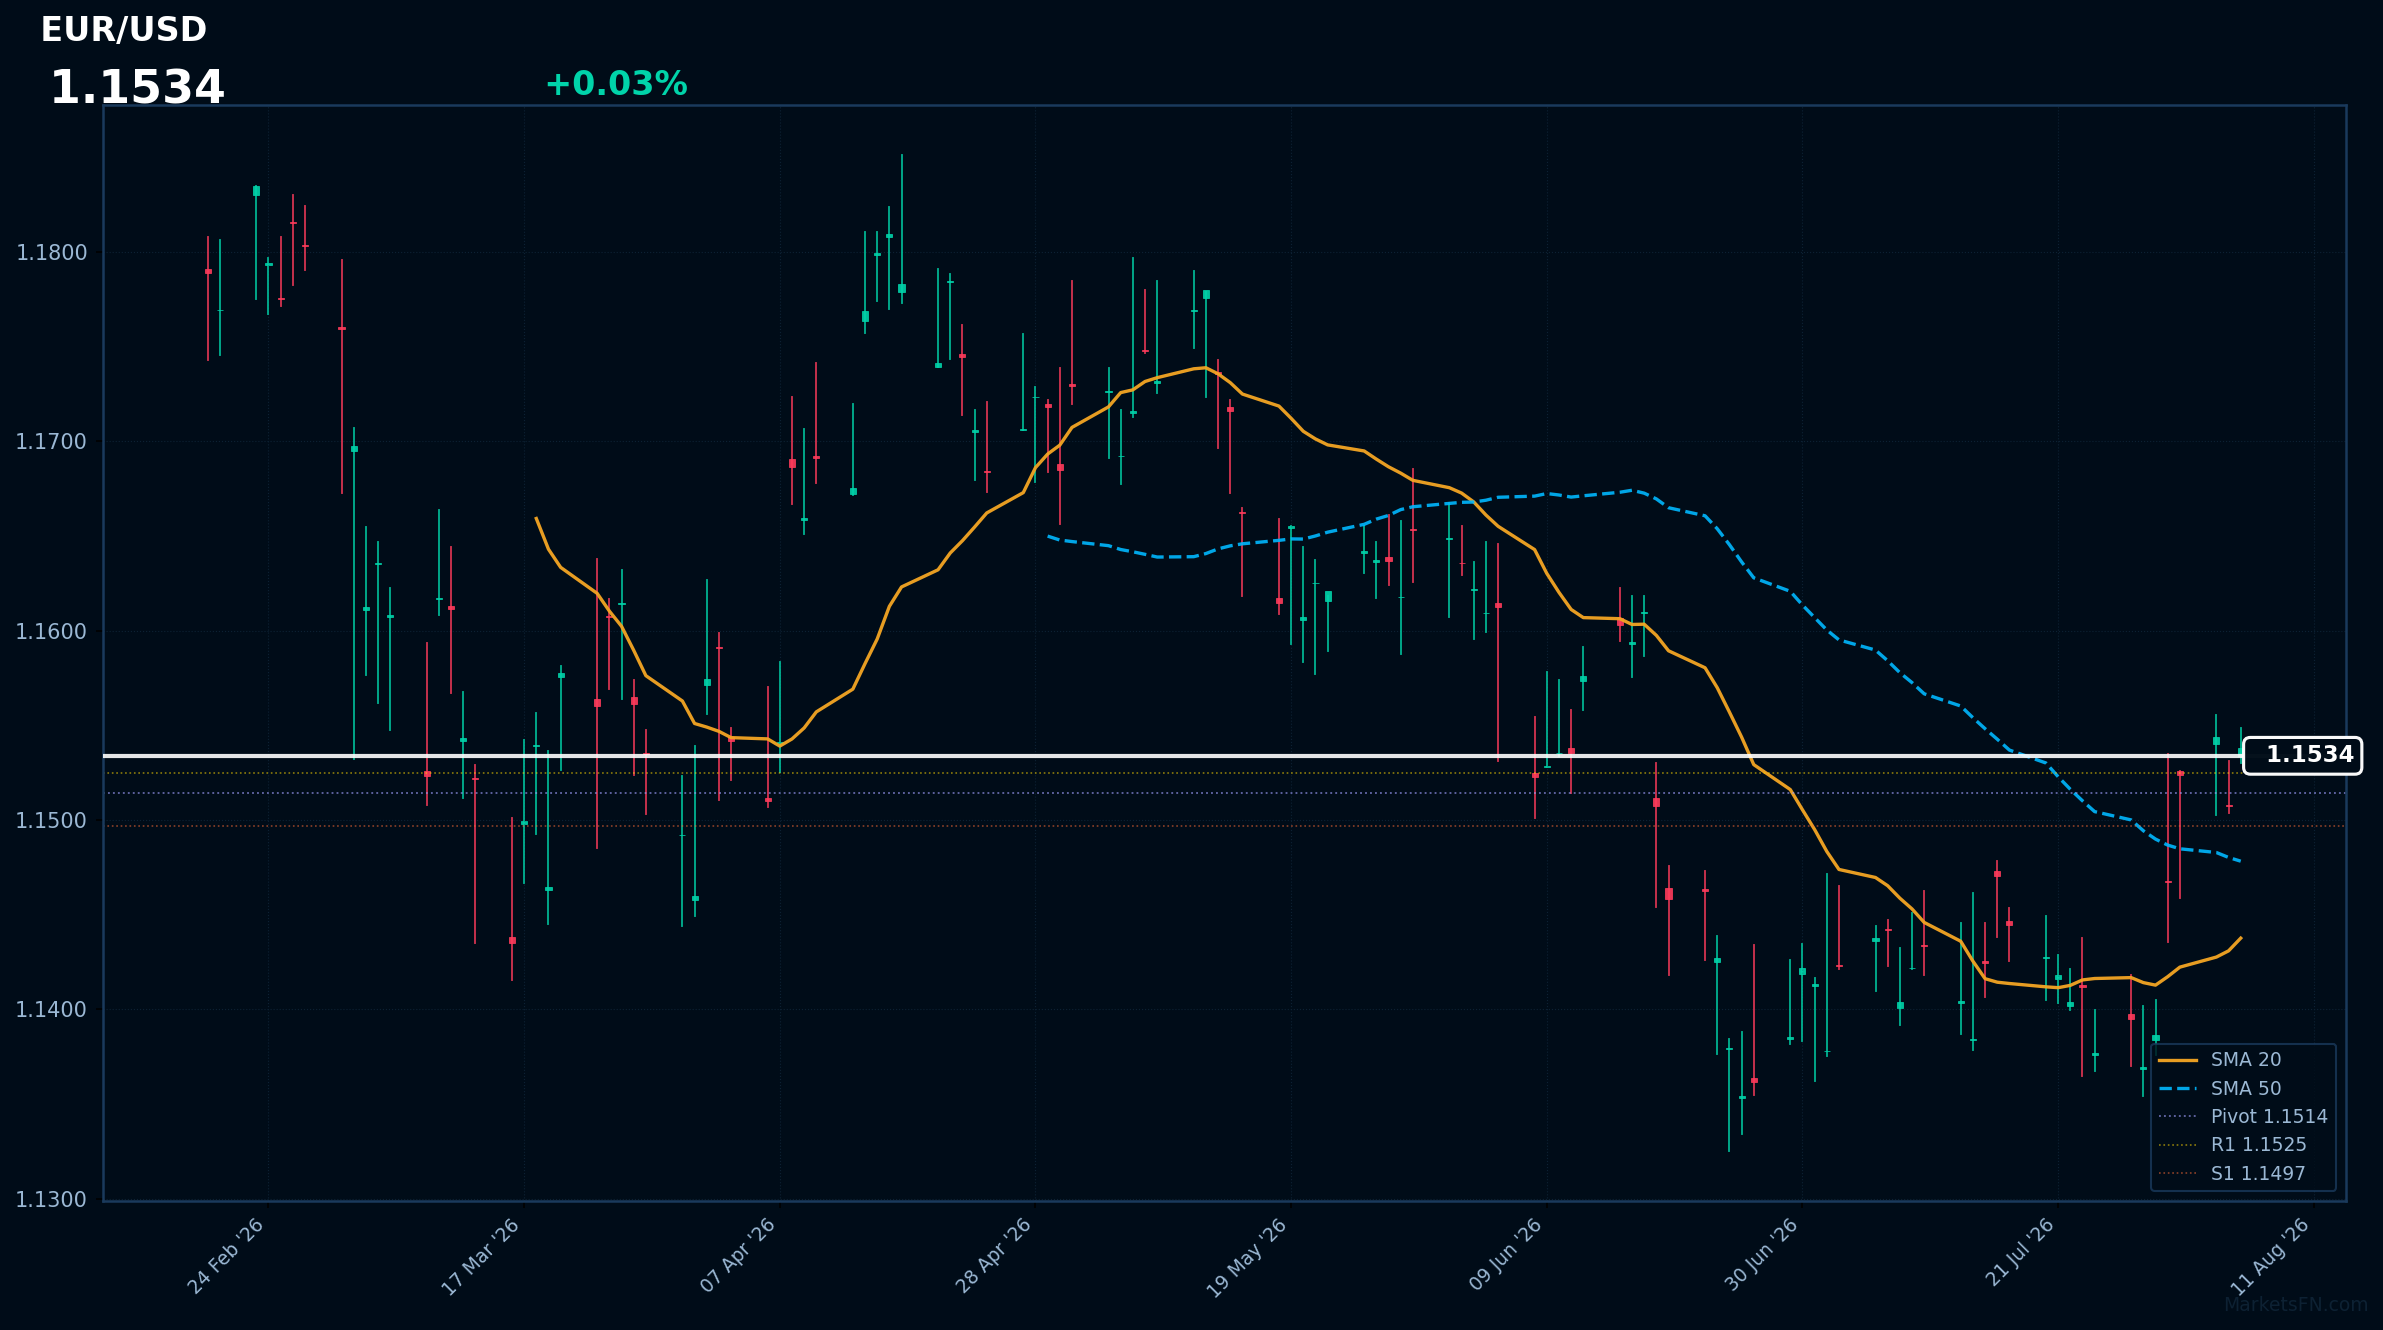This screenshot has width=2383, height=1330.
Task: Select the Pivot 1.1514 legend entry
Action: (x=2243, y=1116)
